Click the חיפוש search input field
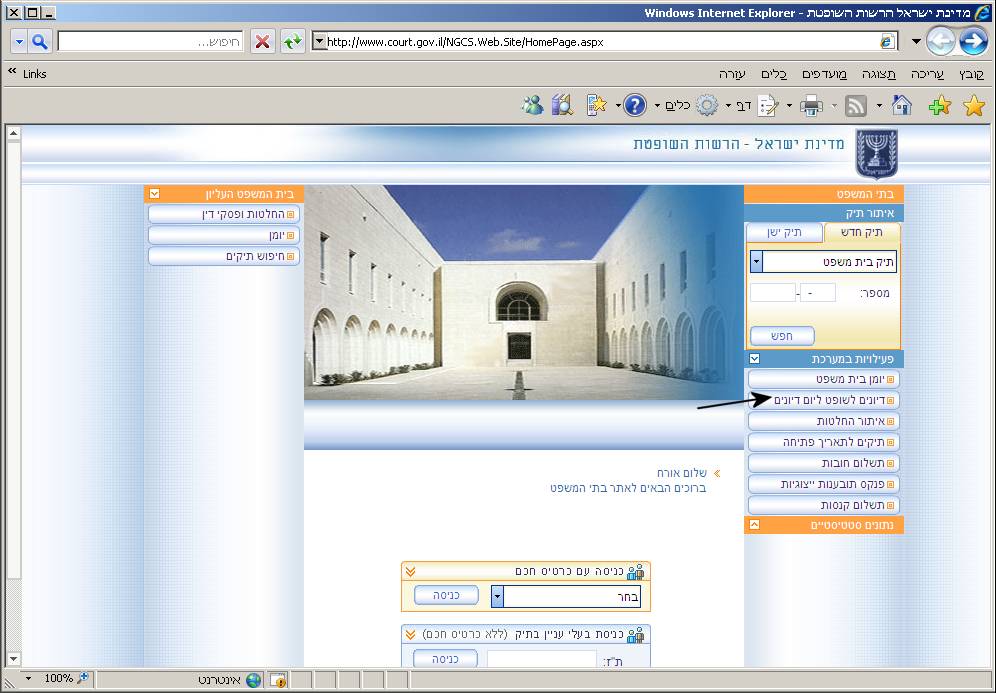This screenshot has height=693, width=996. coord(150,42)
